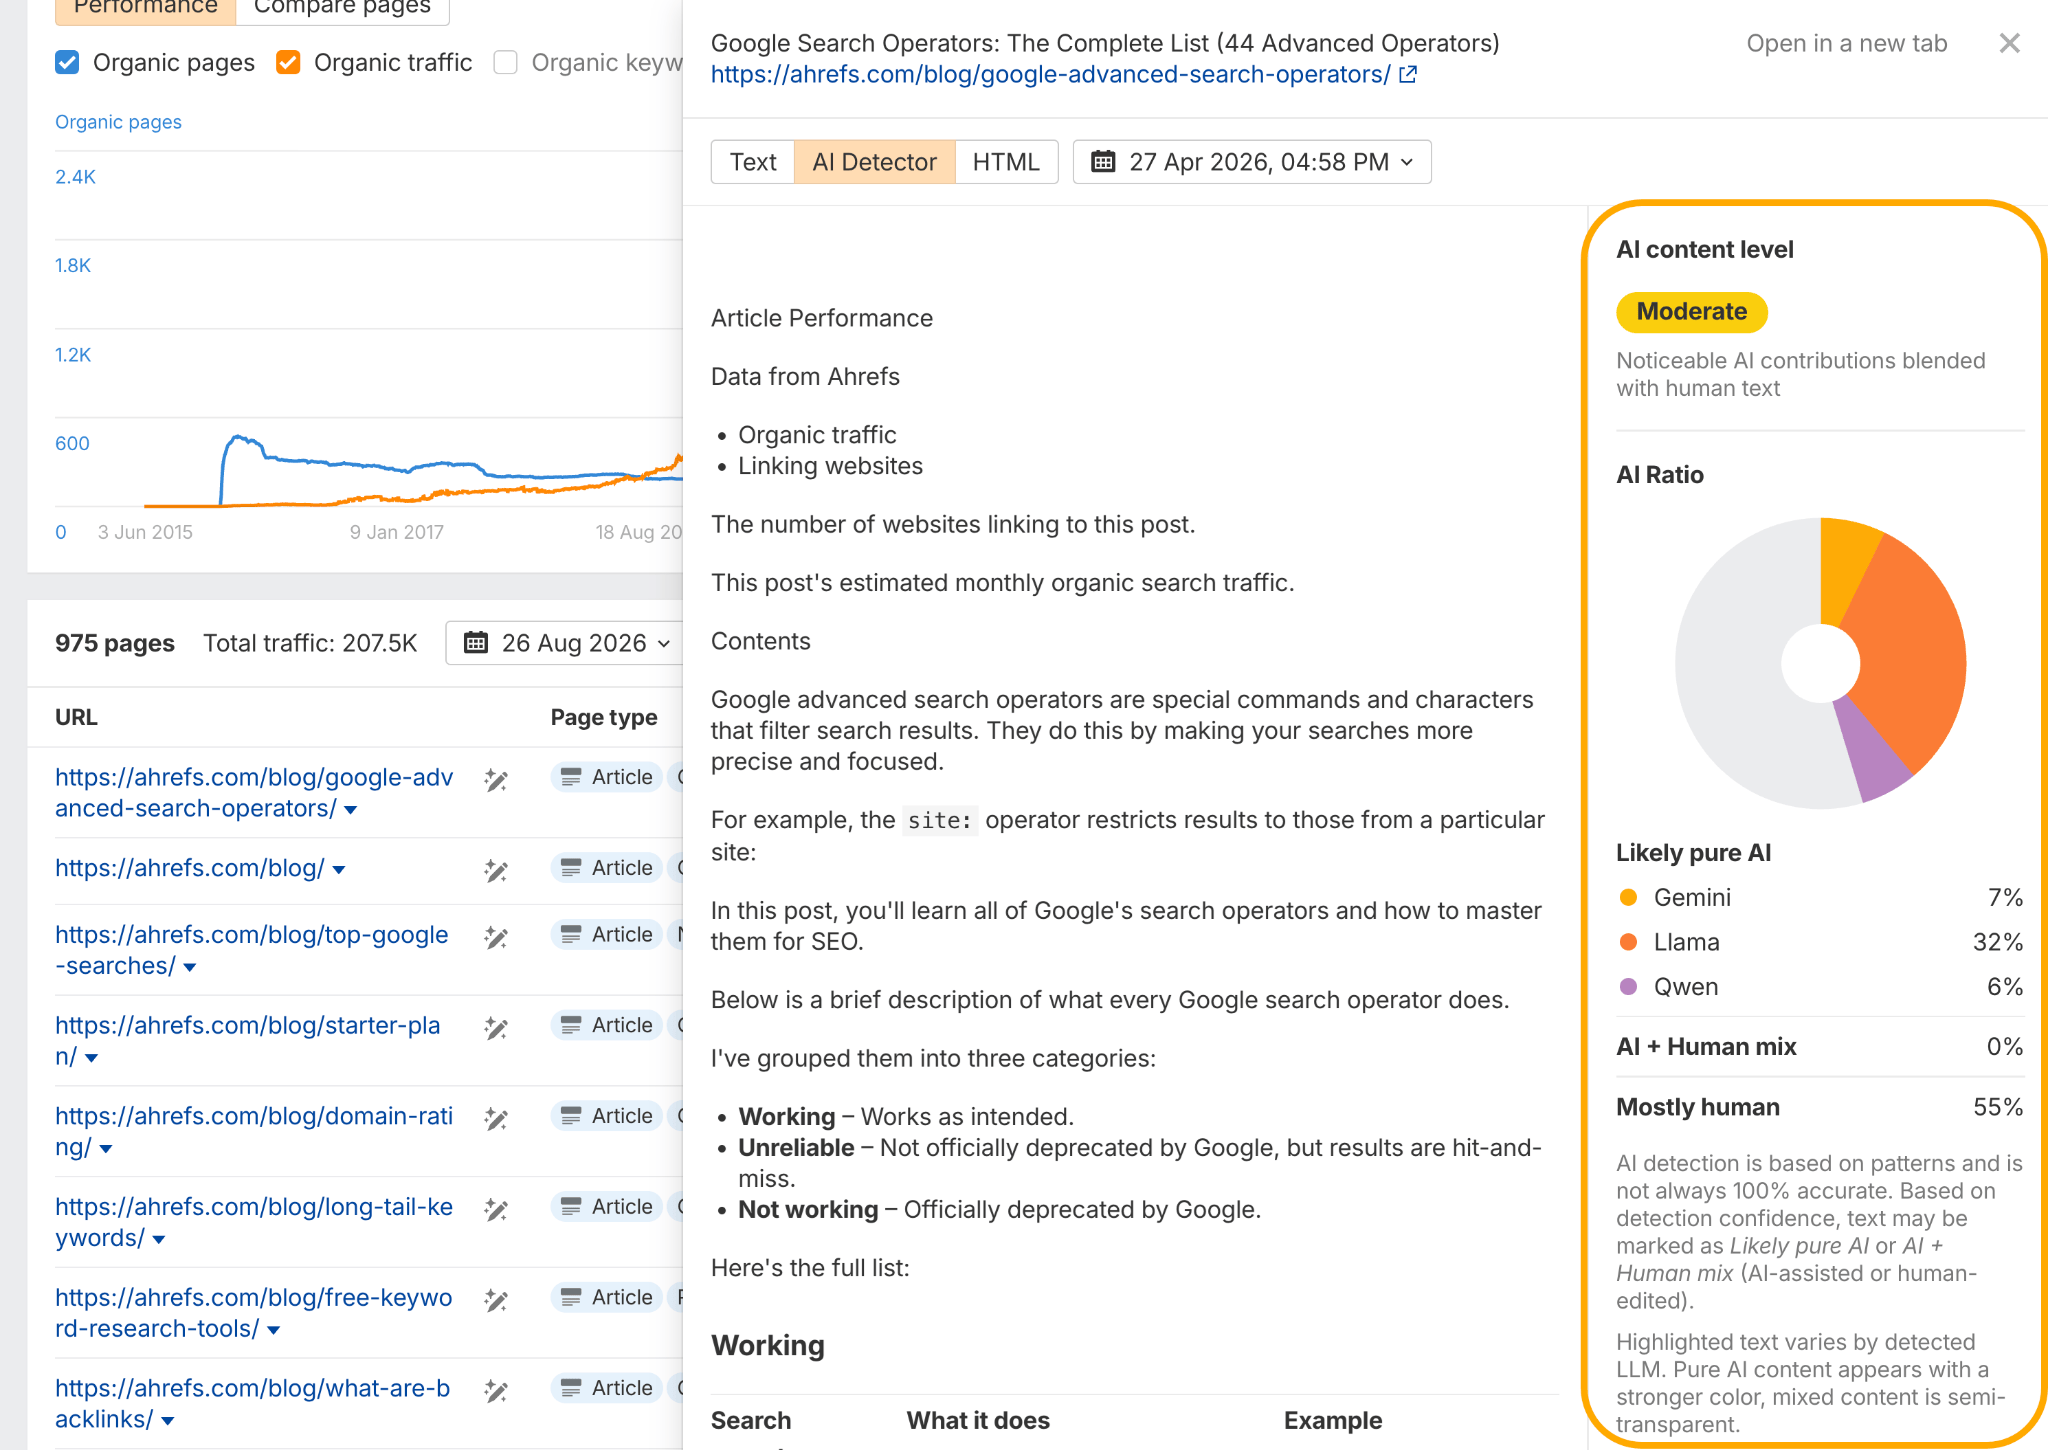The width and height of the screenshot is (2048, 1450).
Task: Click the Qwen purple legend dot
Action: tap(1628, 987)
